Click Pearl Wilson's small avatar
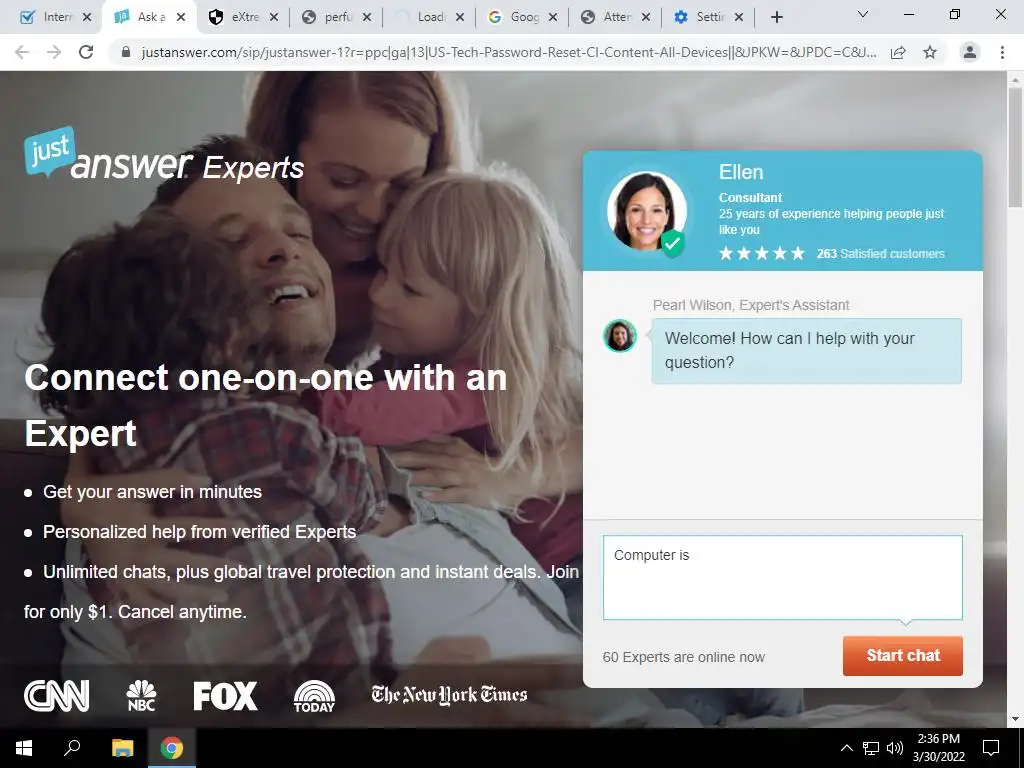 coord(620,336)
